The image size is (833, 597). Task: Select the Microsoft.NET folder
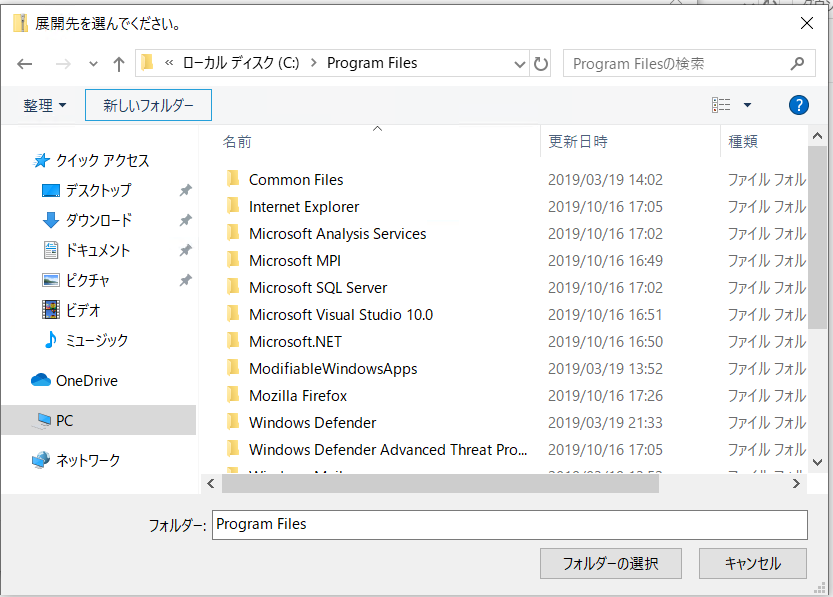(x=295, y=342)
